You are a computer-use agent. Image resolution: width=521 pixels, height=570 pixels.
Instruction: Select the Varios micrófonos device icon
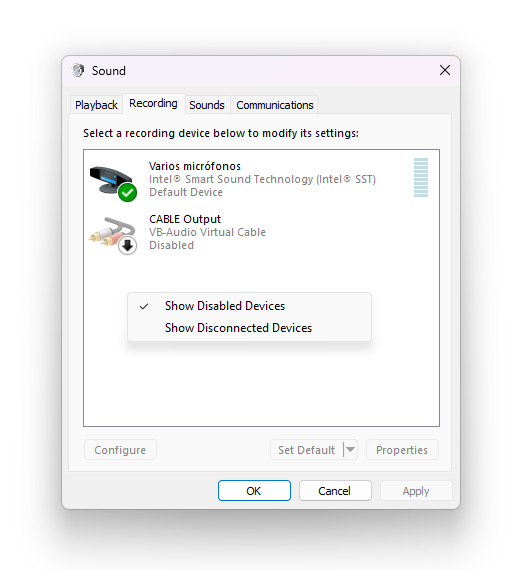tap(111, 181)
